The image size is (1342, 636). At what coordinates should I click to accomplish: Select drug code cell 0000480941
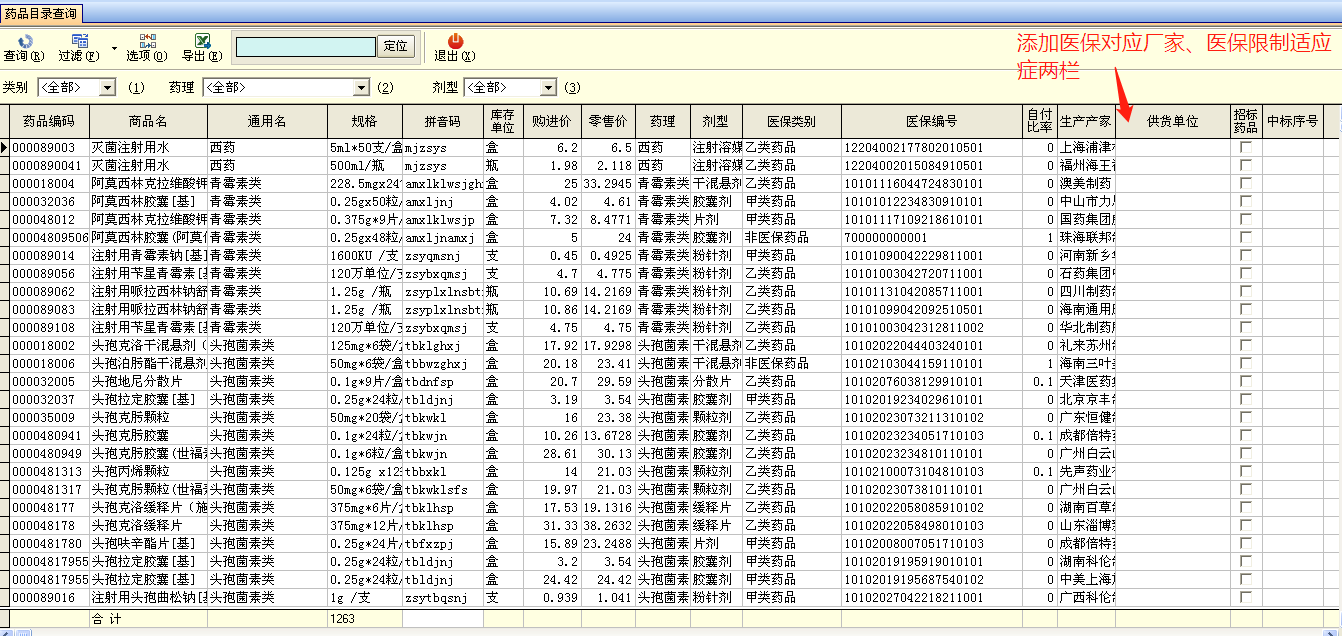click(49, 435)
